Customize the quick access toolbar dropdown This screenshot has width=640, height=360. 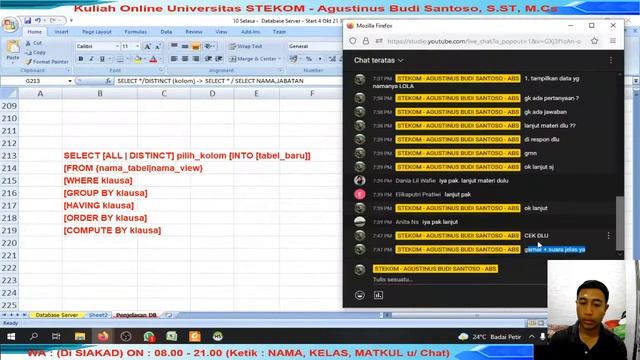[71, 20]
